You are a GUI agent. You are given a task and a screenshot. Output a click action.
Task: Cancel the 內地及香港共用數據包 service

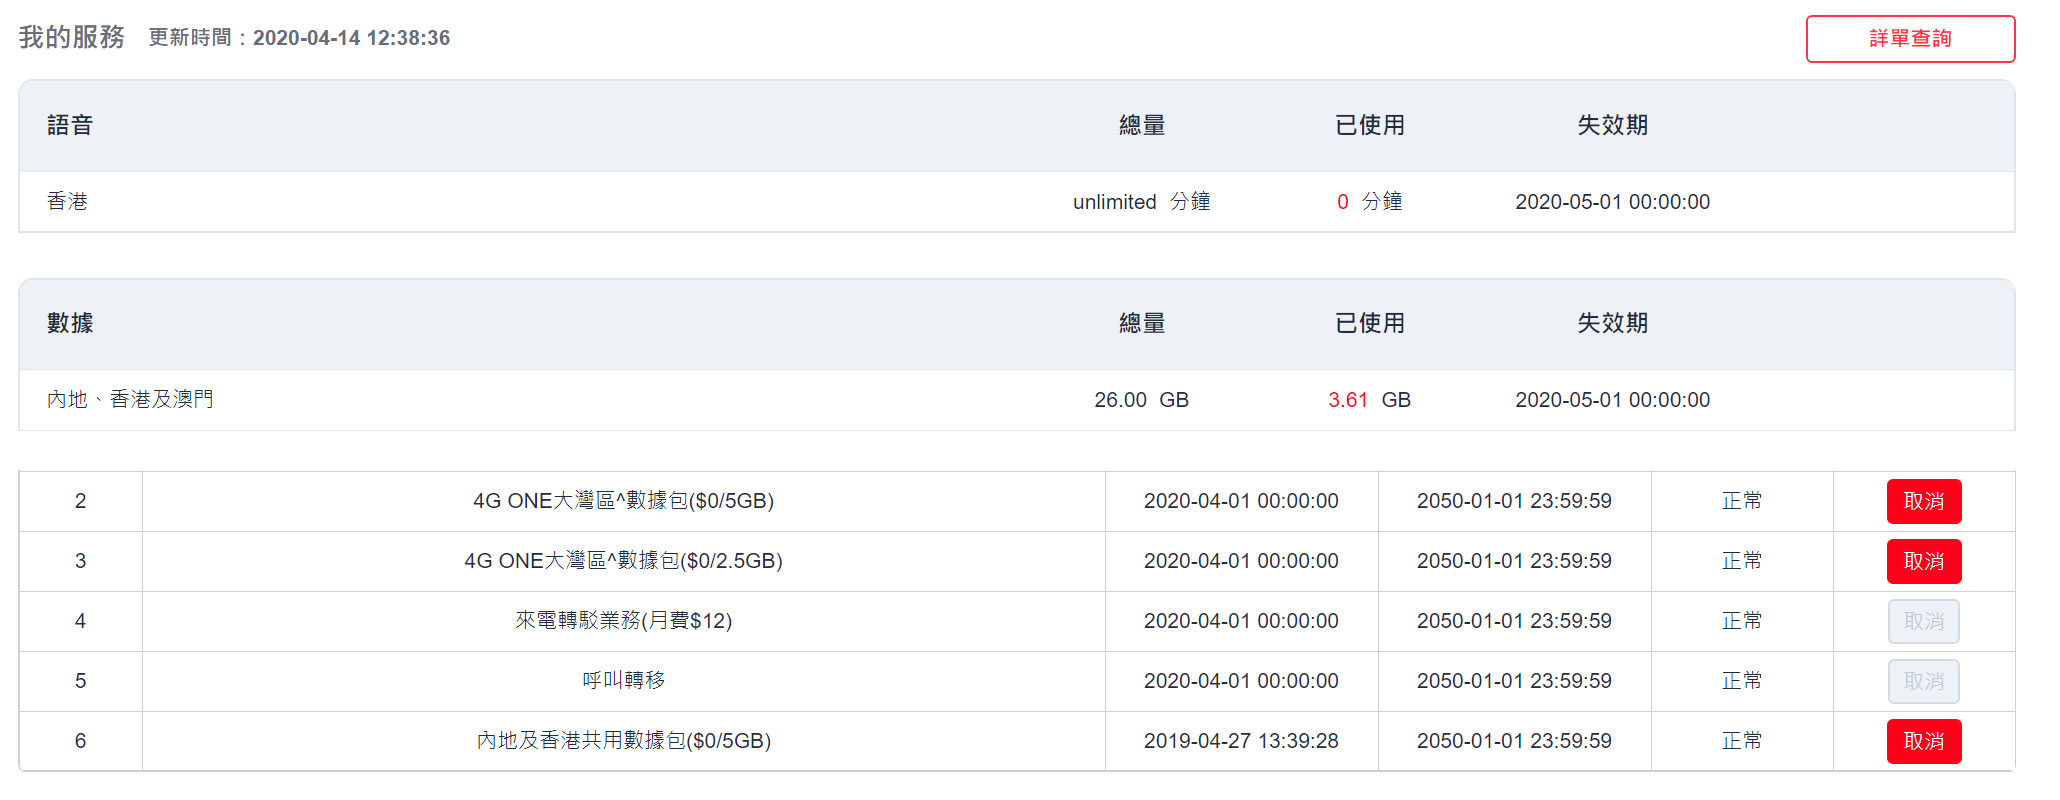tap(1923, 741)
